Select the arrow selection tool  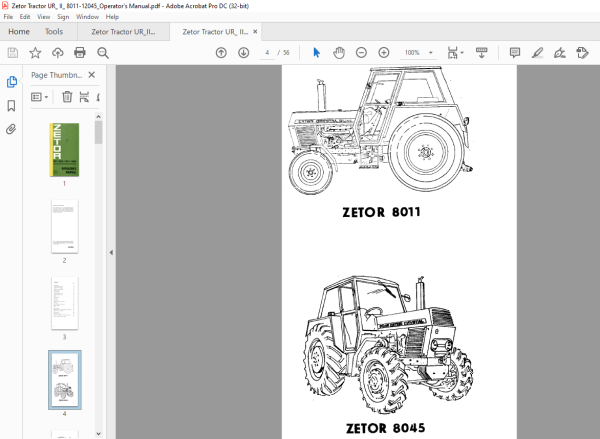coord(316,52)
